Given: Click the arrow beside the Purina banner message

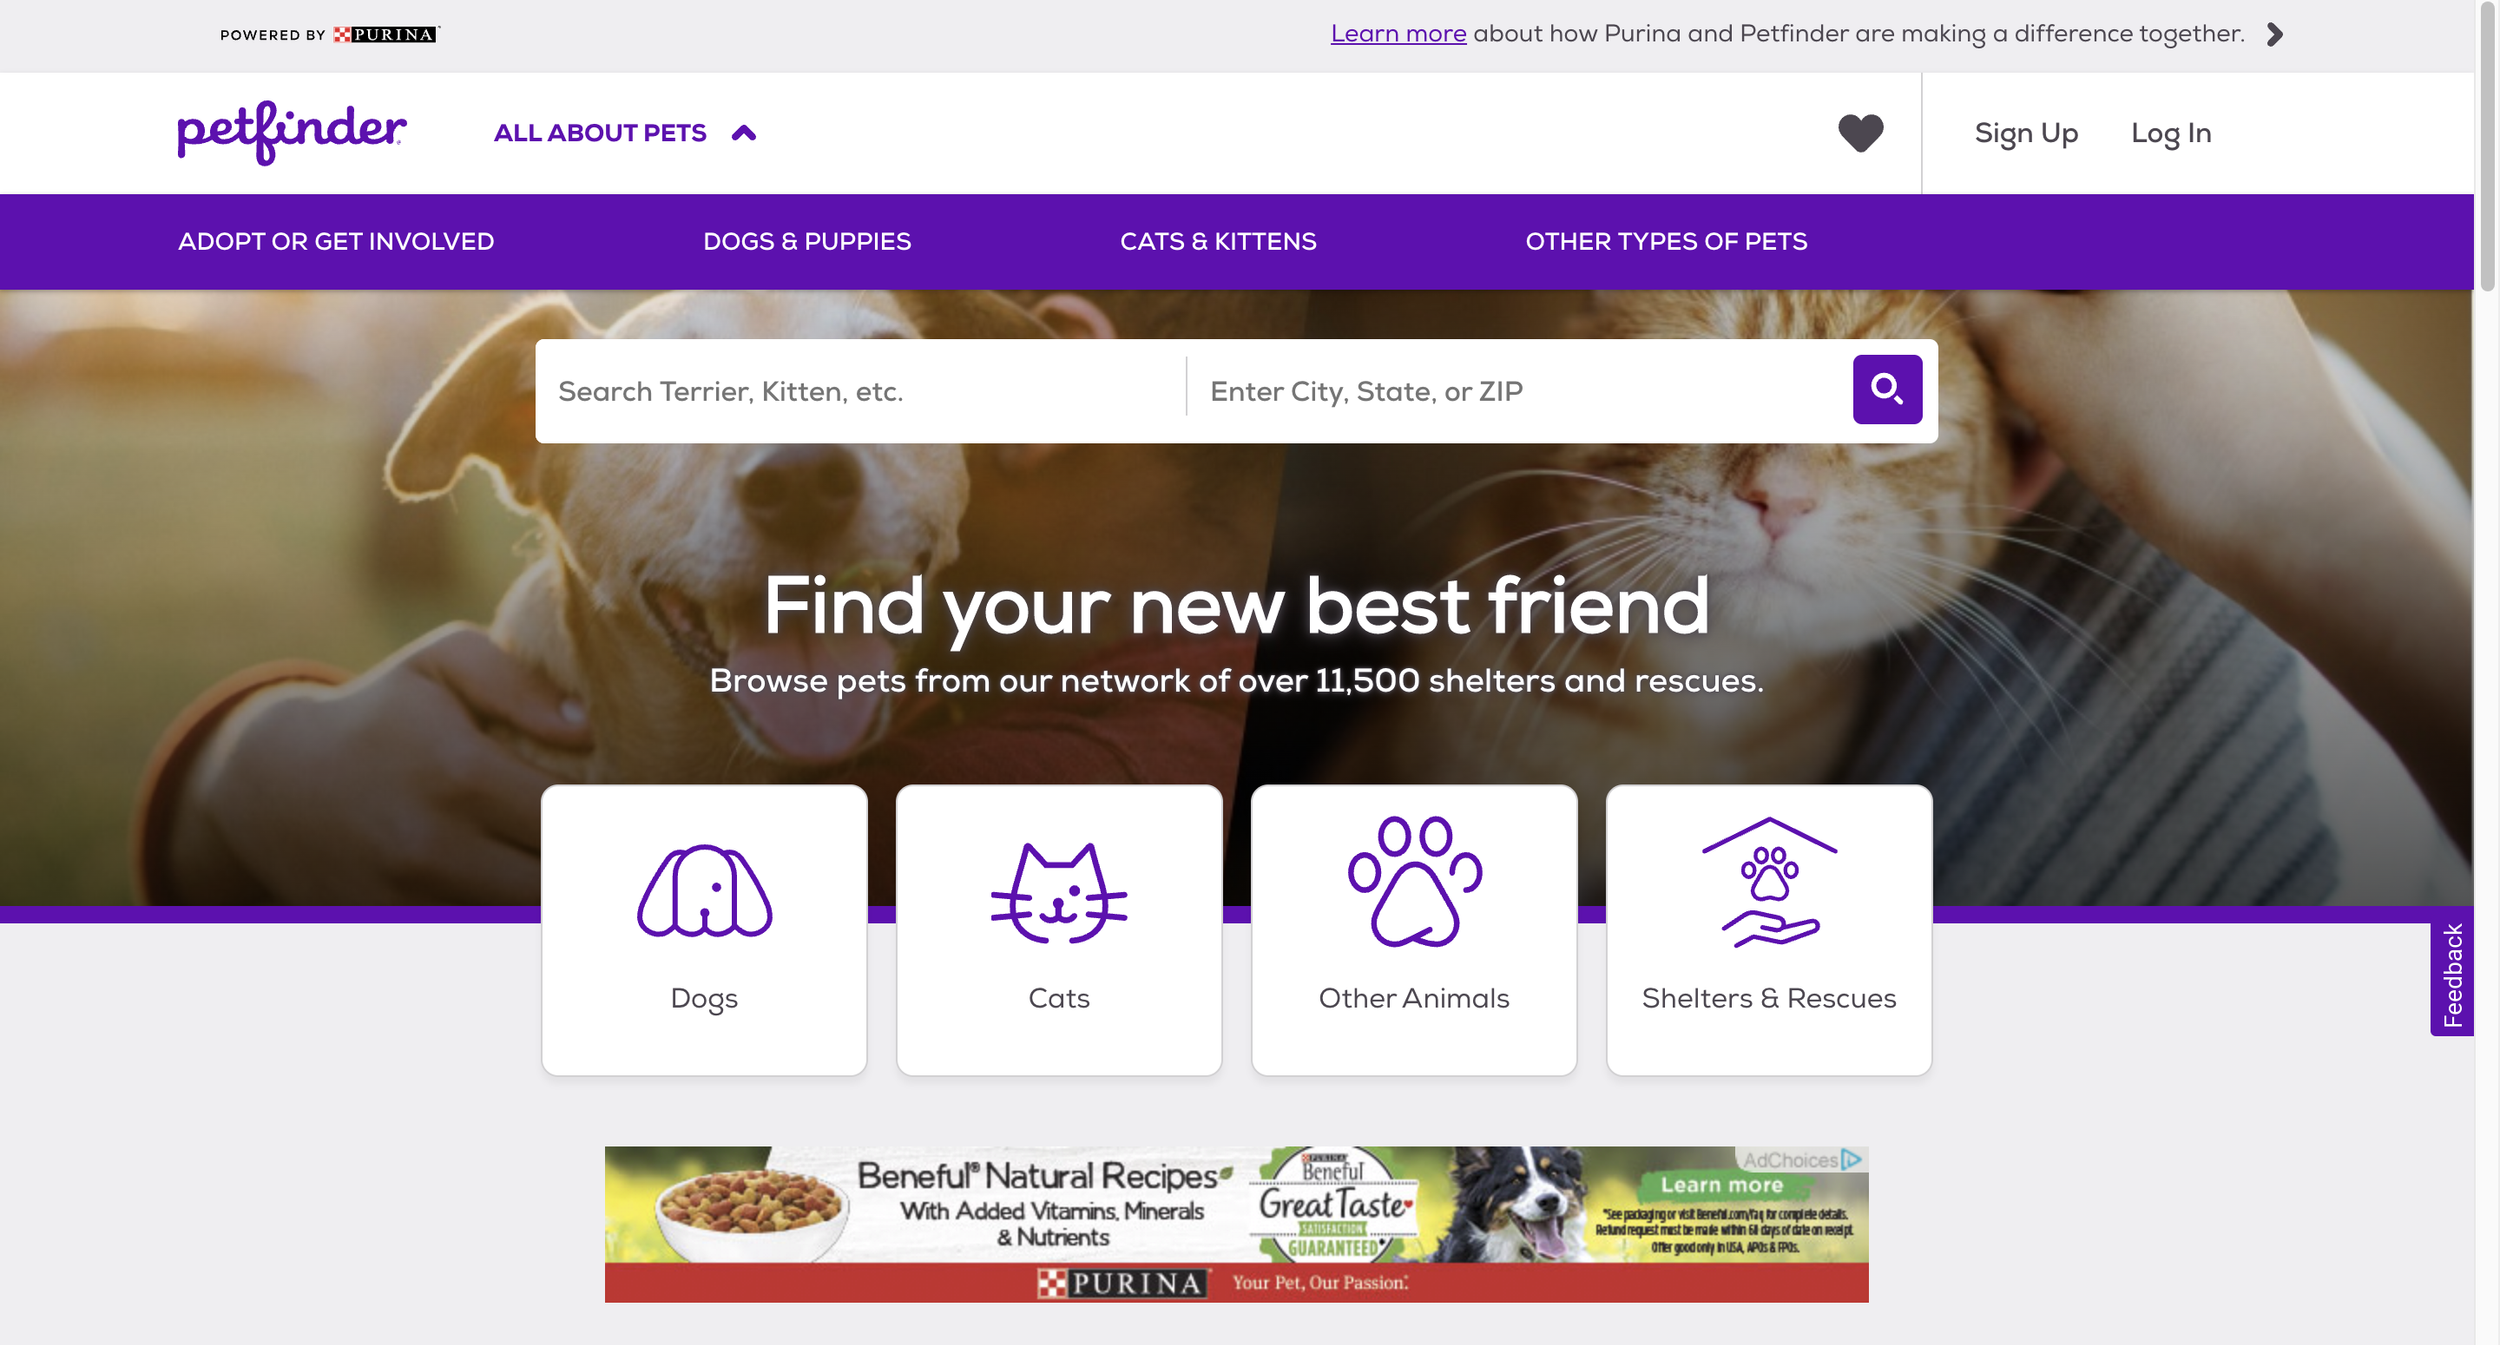Looking at the screenshot, I should (x=2275, y=35).
